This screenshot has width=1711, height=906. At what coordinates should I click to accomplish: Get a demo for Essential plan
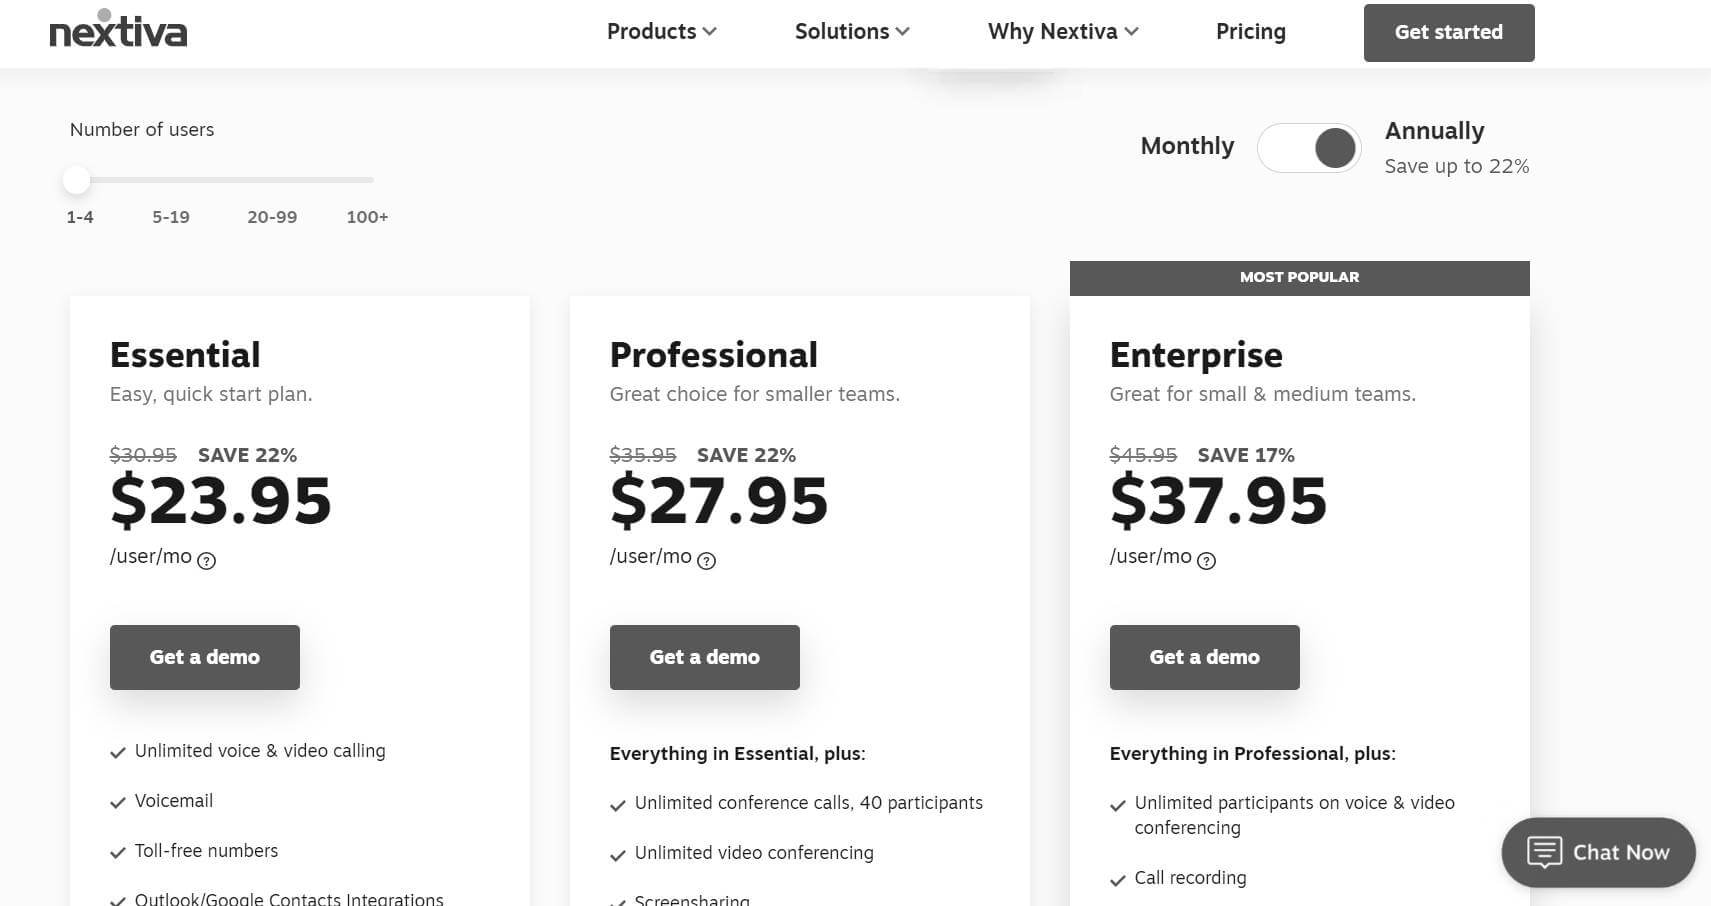(x=205, y=657)
